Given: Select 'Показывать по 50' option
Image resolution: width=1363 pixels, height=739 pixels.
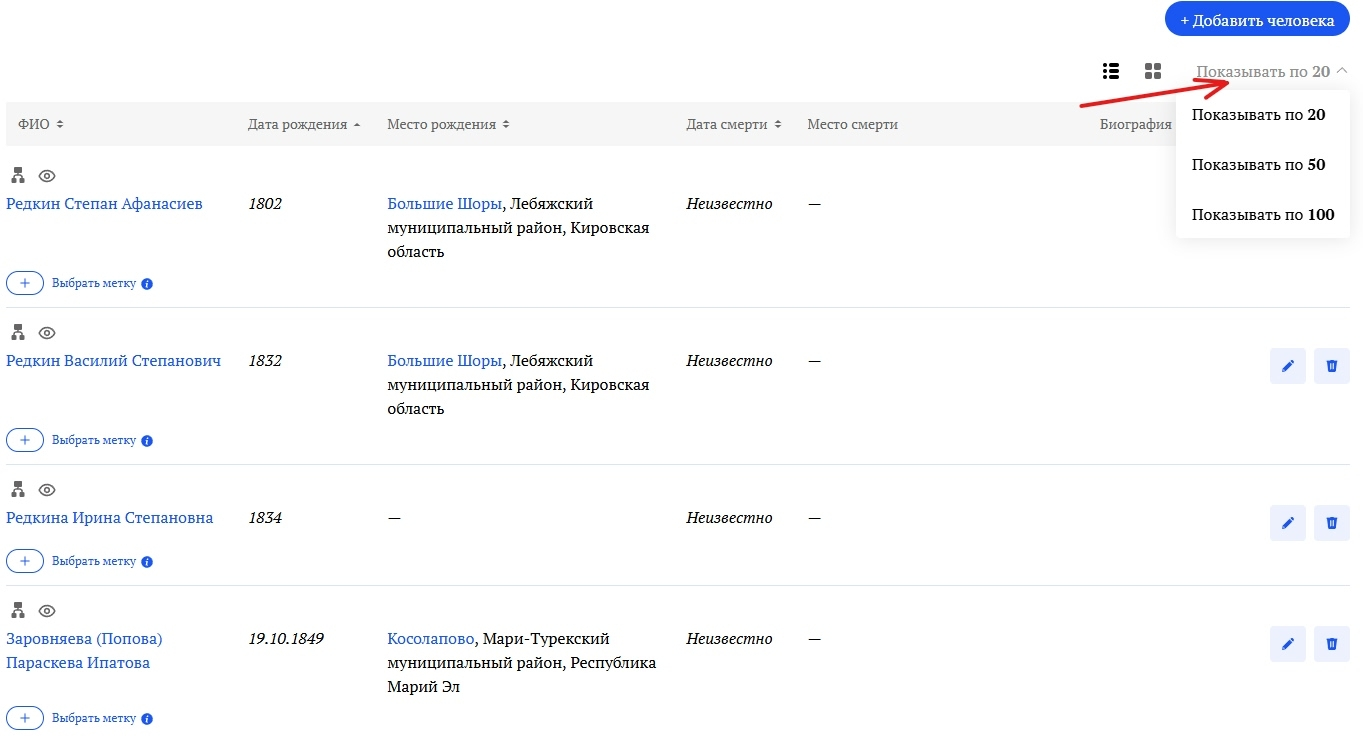Looking at the screenshot, I should tap(1258, 165).
